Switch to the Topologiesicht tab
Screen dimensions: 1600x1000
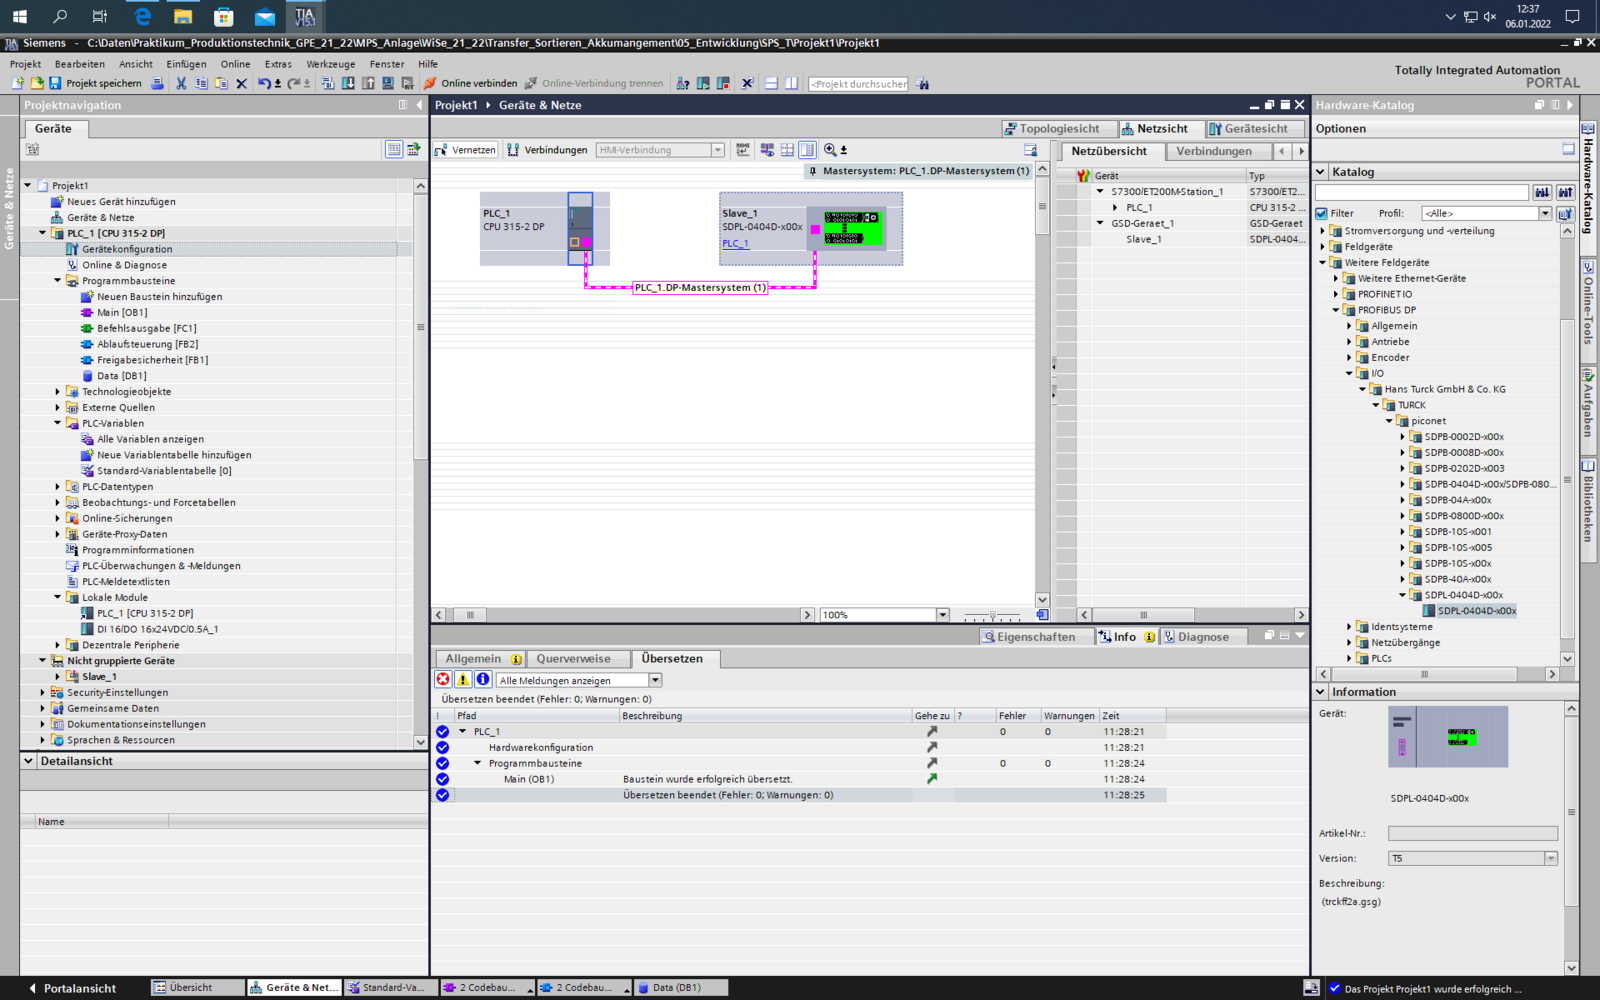click(1052, 129)
